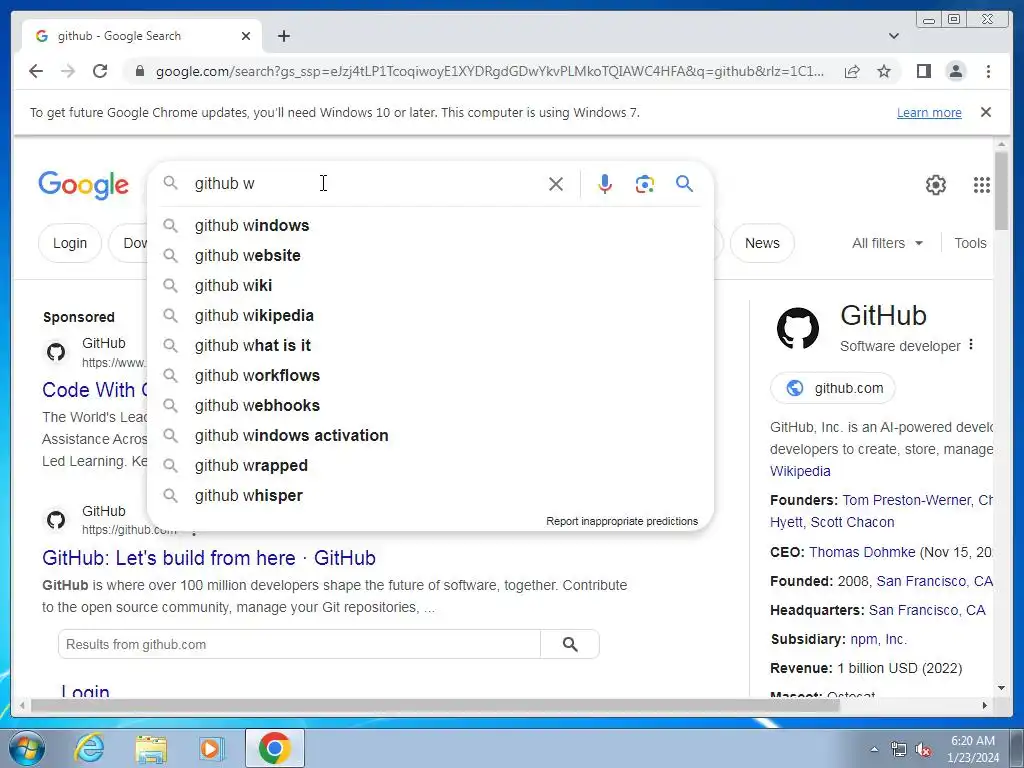The width and height of the screenshot is (1024, 768).
Task: Open the Google apps grid
Action: 982,185
